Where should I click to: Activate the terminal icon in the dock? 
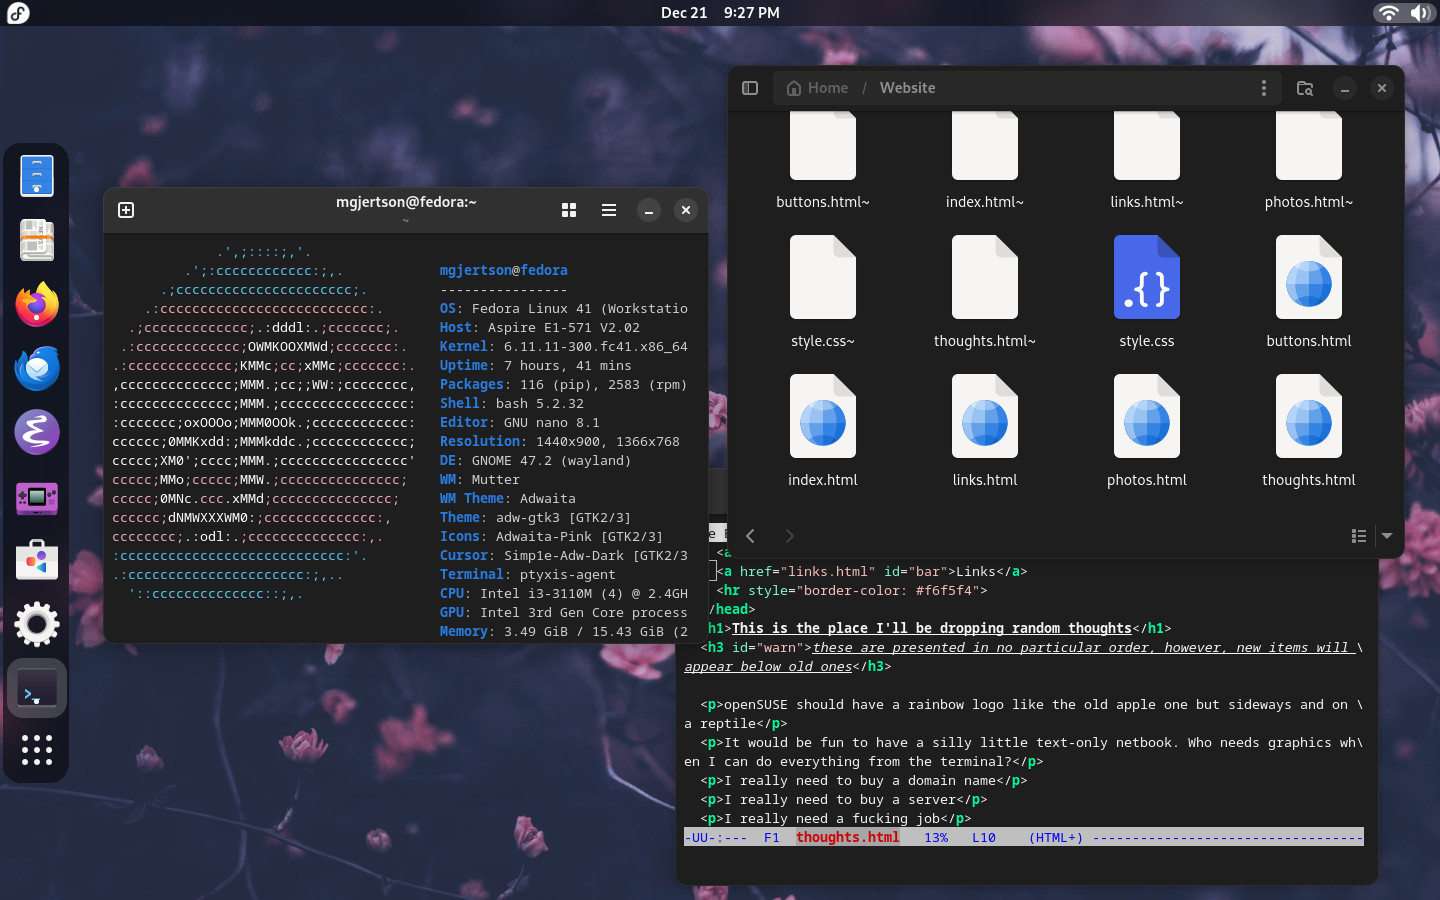click(37, 689)
